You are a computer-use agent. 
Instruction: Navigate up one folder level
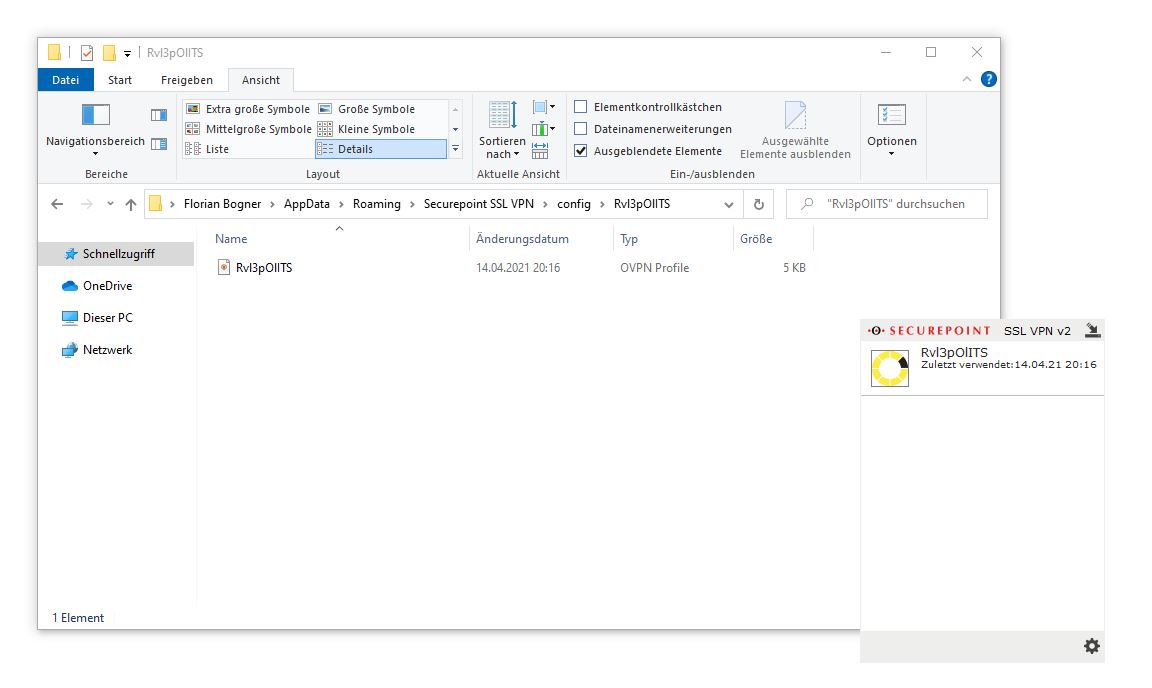[x=131, y=204]
